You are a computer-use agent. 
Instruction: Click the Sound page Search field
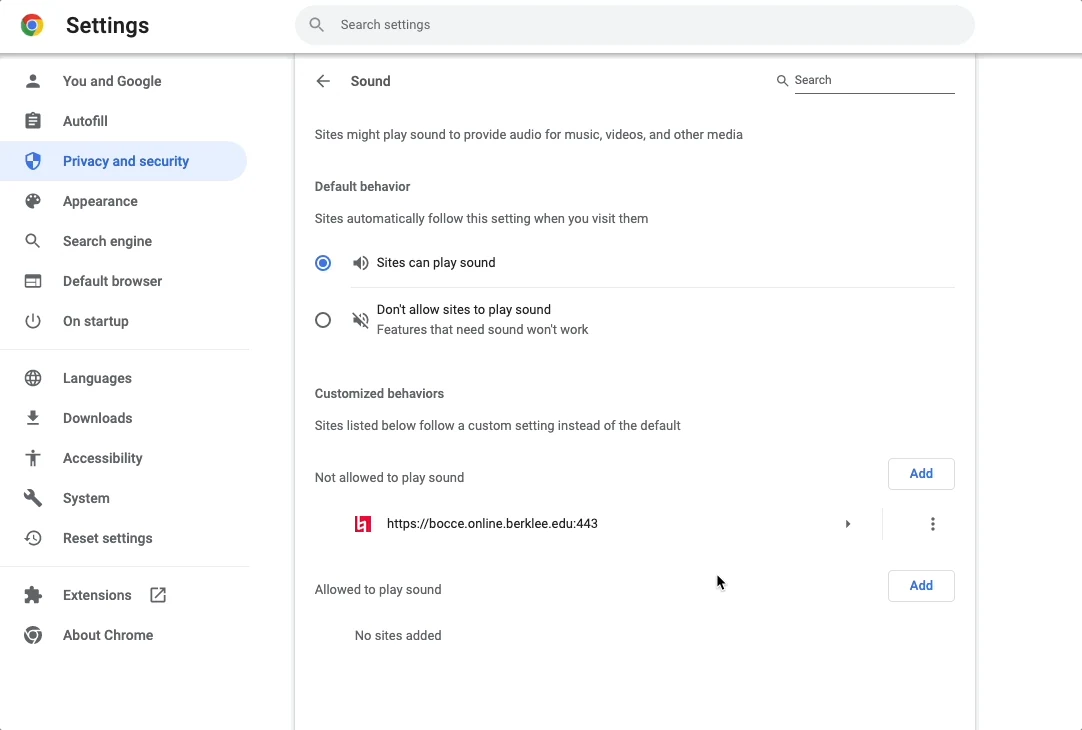pos(874,80)
